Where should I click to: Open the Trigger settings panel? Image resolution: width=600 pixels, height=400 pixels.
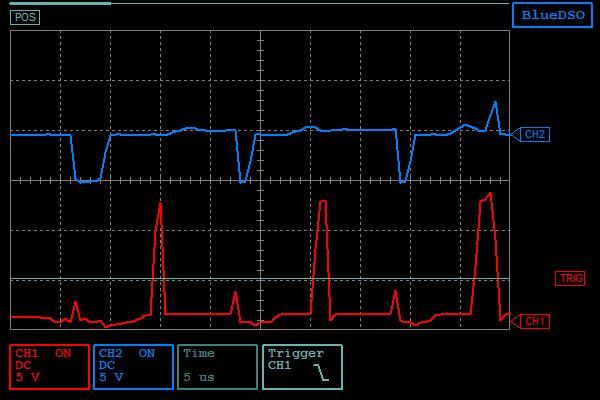point(302,367)
